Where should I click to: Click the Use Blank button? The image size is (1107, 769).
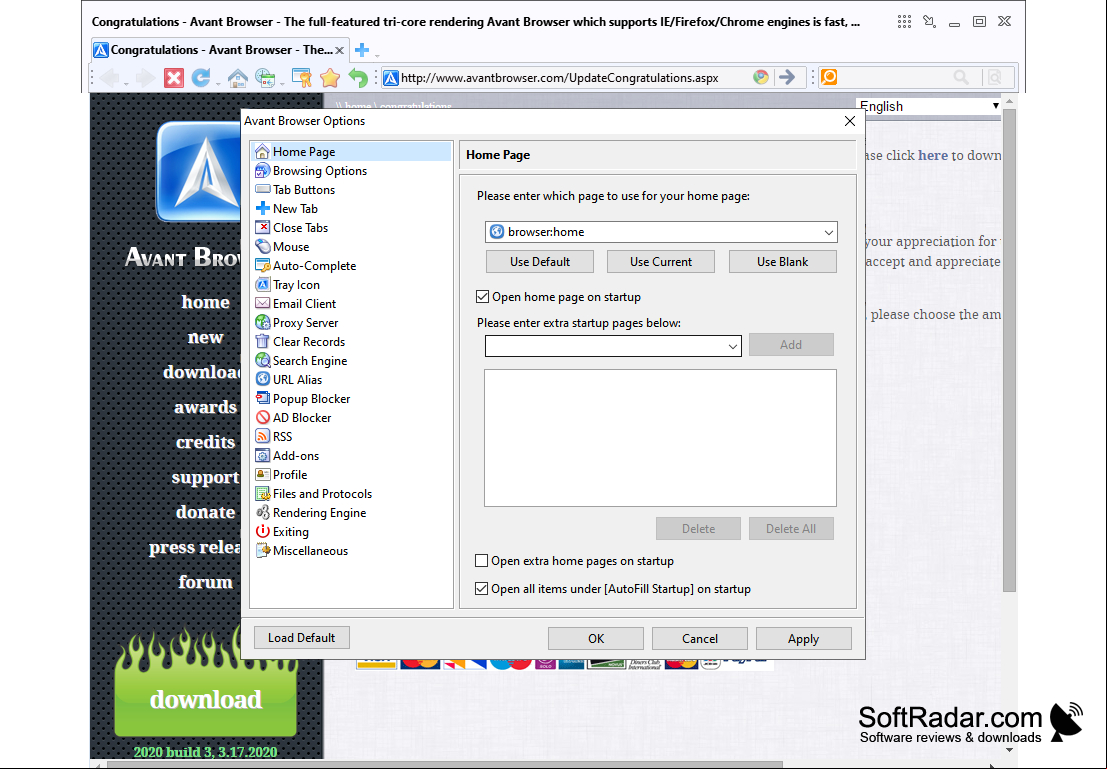[783, 262]
